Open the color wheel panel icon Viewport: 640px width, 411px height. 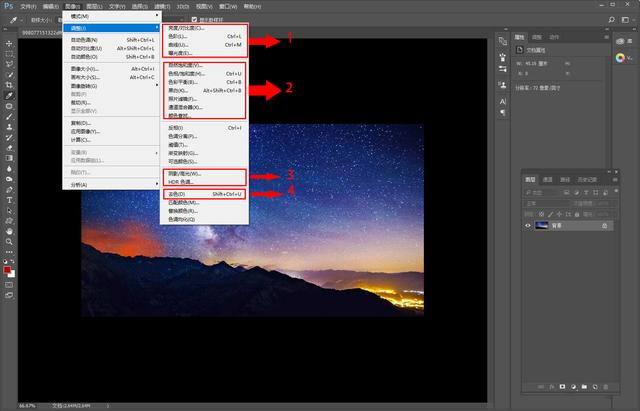(620, 58)
